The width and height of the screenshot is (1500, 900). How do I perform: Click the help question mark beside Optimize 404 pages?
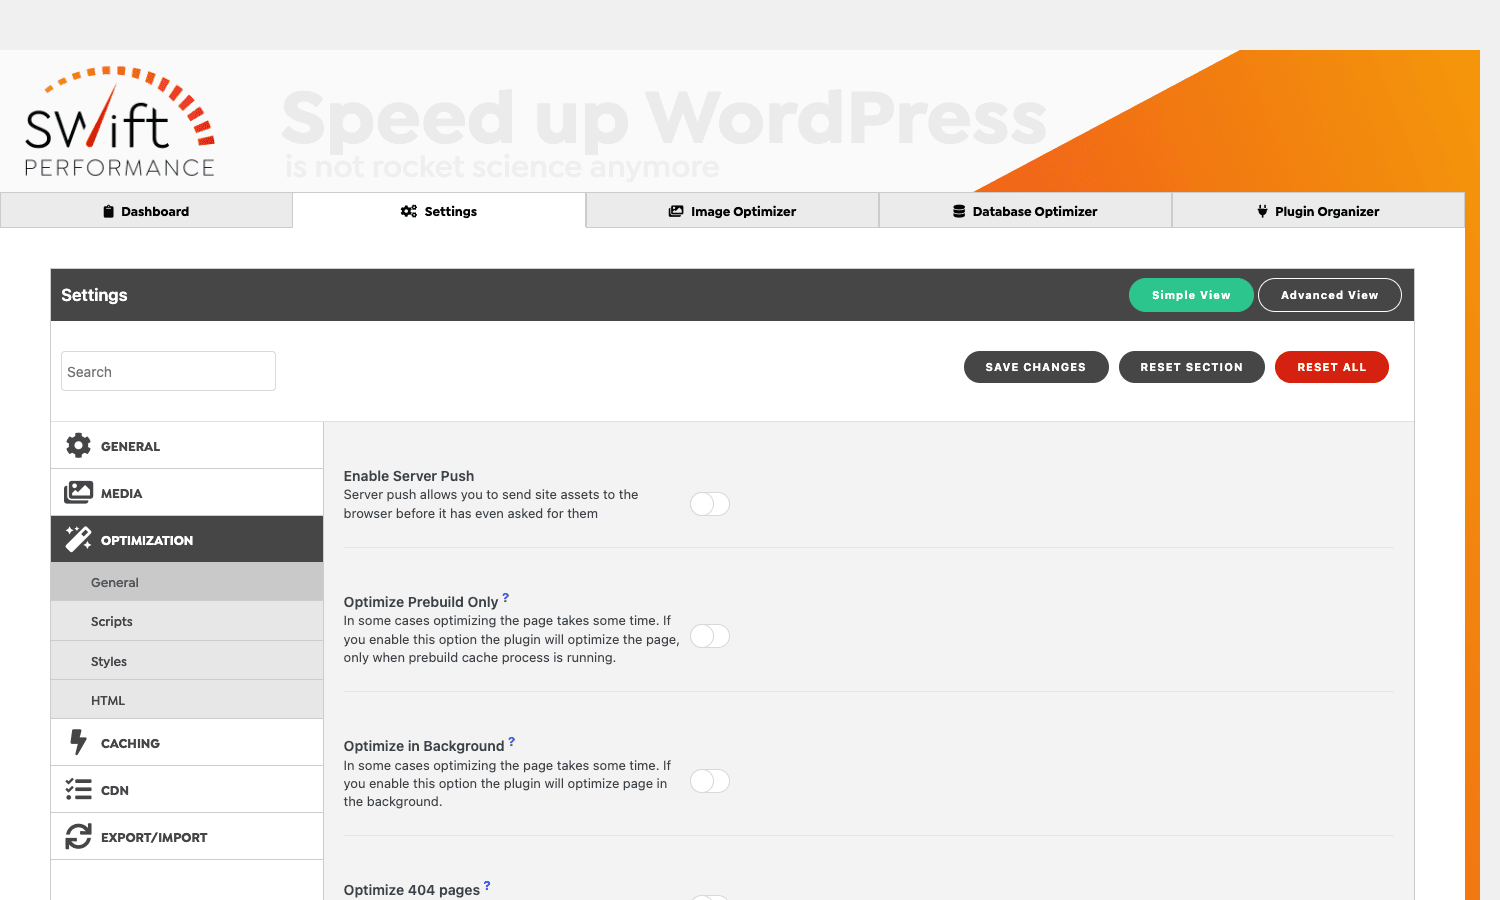(487, 886)
